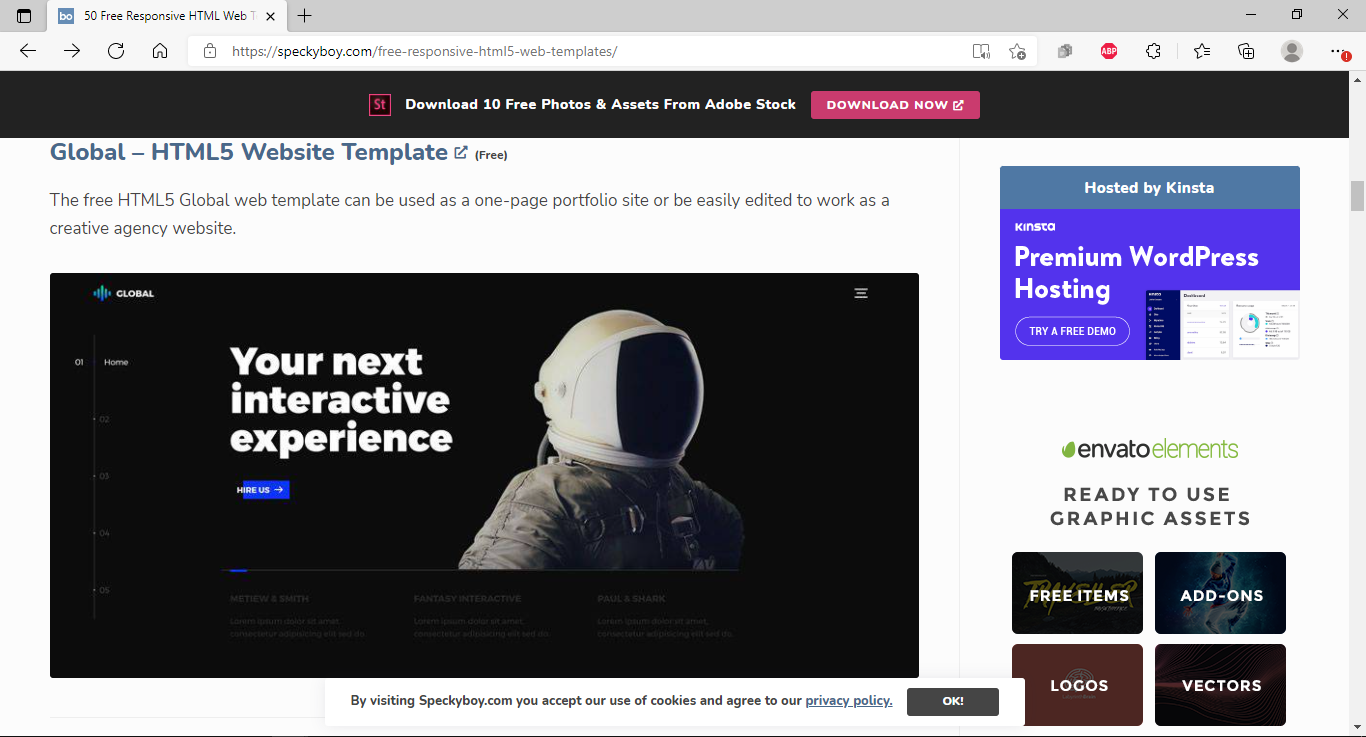Open the Favorites list icon
Screen dimensions: 1366x737
pyautogui.click(x=1202, y=51)
